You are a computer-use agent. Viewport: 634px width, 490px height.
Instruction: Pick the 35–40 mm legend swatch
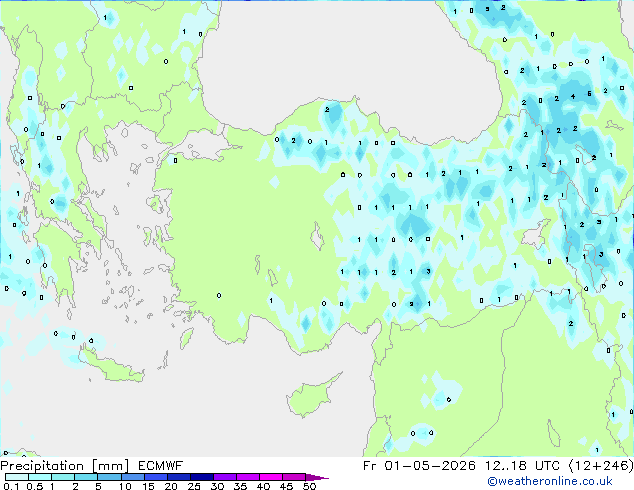(x=248, y=477)
